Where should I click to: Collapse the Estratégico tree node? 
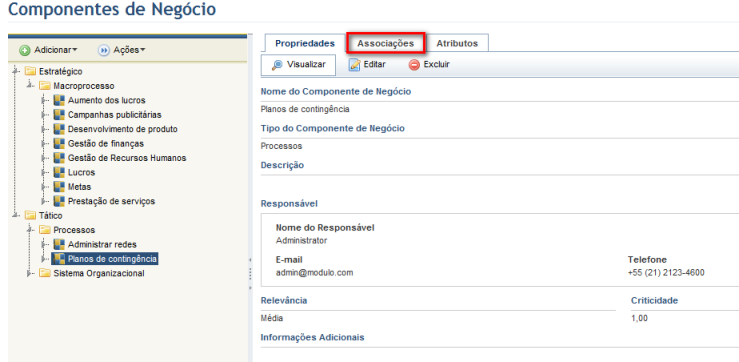[16, 72]
